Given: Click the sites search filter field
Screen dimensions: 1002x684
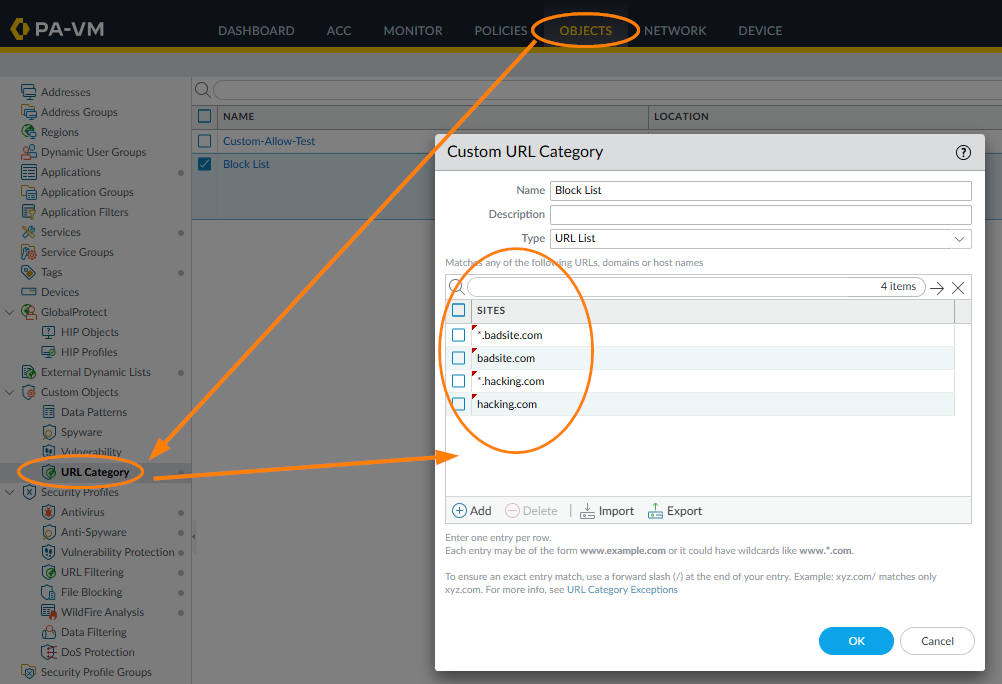Looking at the screenshot, I should click(x=696, y=286).
